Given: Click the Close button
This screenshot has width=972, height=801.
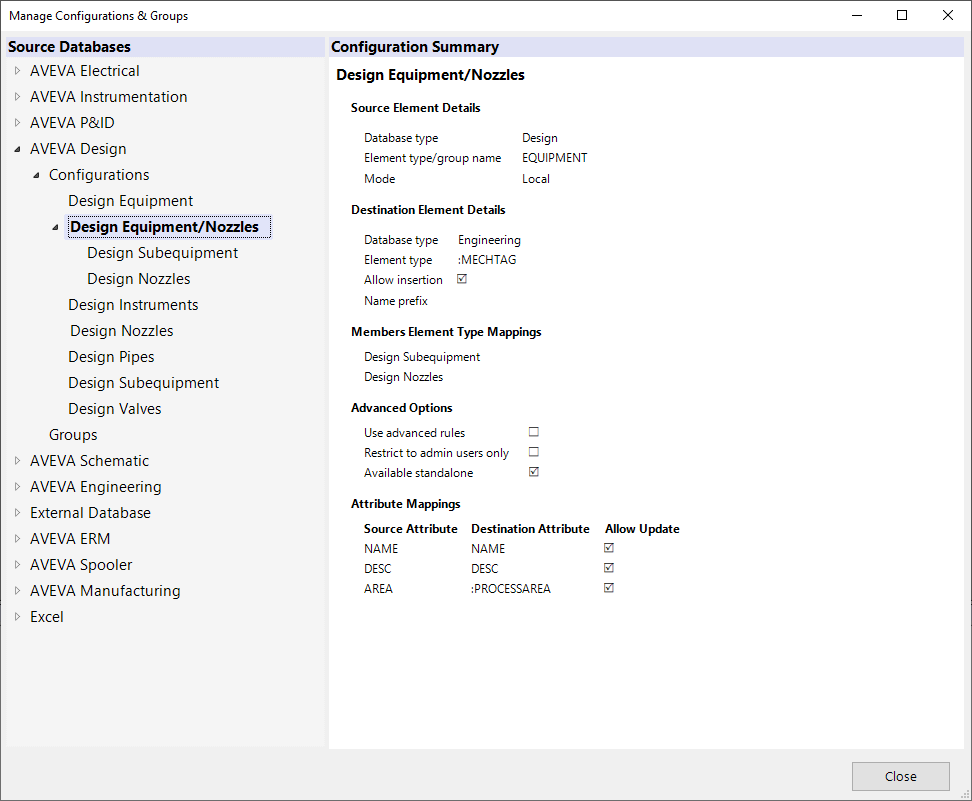Looking at the screenshot, I should pos(900,776).
